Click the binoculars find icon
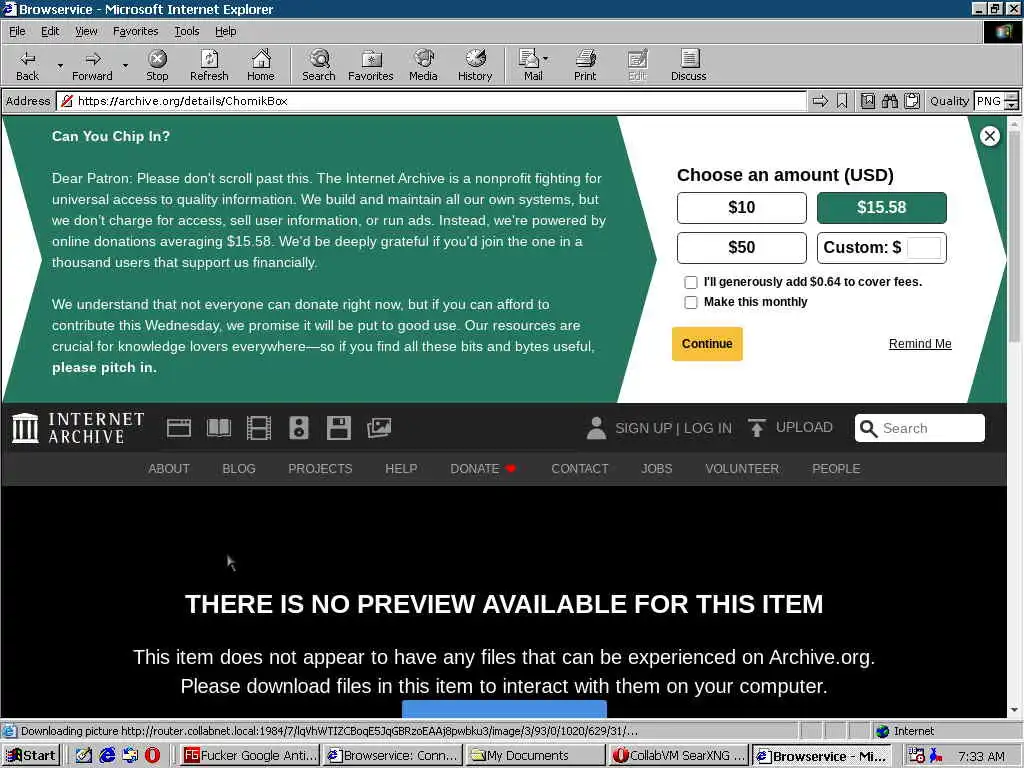The image size is (1024, 768). (889, 101)
